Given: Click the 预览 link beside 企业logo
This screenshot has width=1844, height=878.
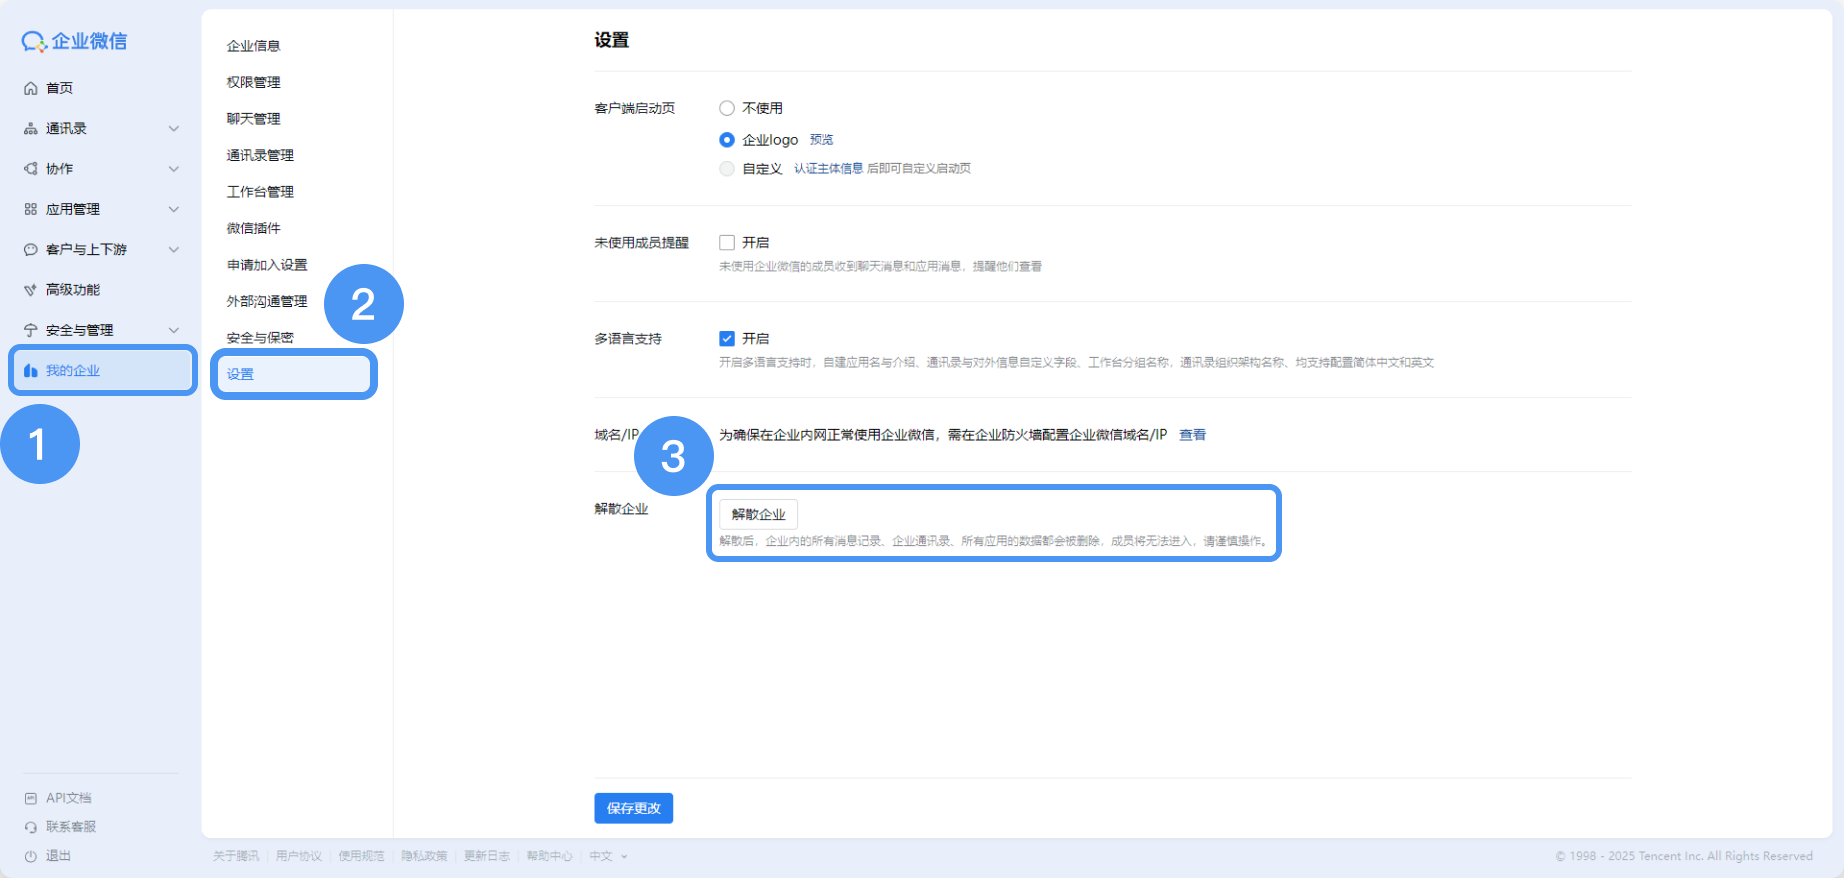Looking at the screenshot, I should pos(821,140).
